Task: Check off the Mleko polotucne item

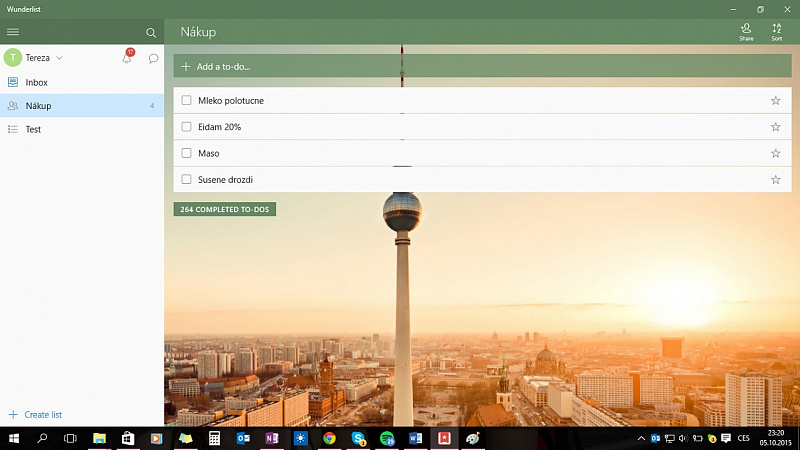Action: [186, 101]
